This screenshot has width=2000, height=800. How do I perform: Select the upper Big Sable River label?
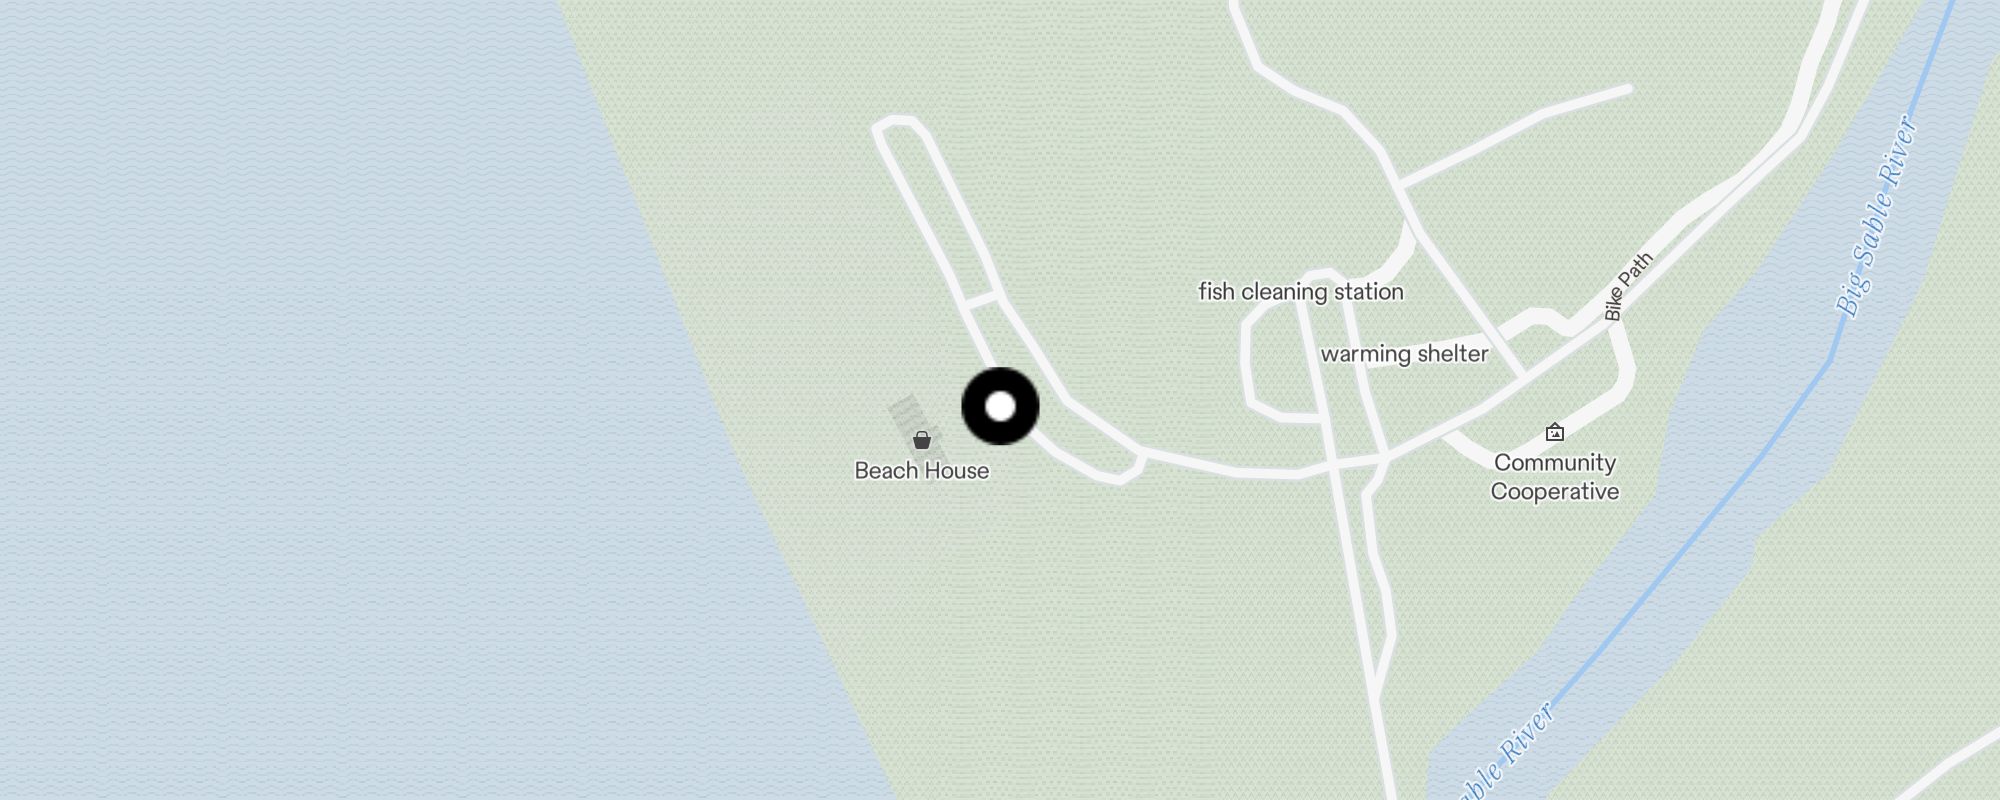[1877, 216]
